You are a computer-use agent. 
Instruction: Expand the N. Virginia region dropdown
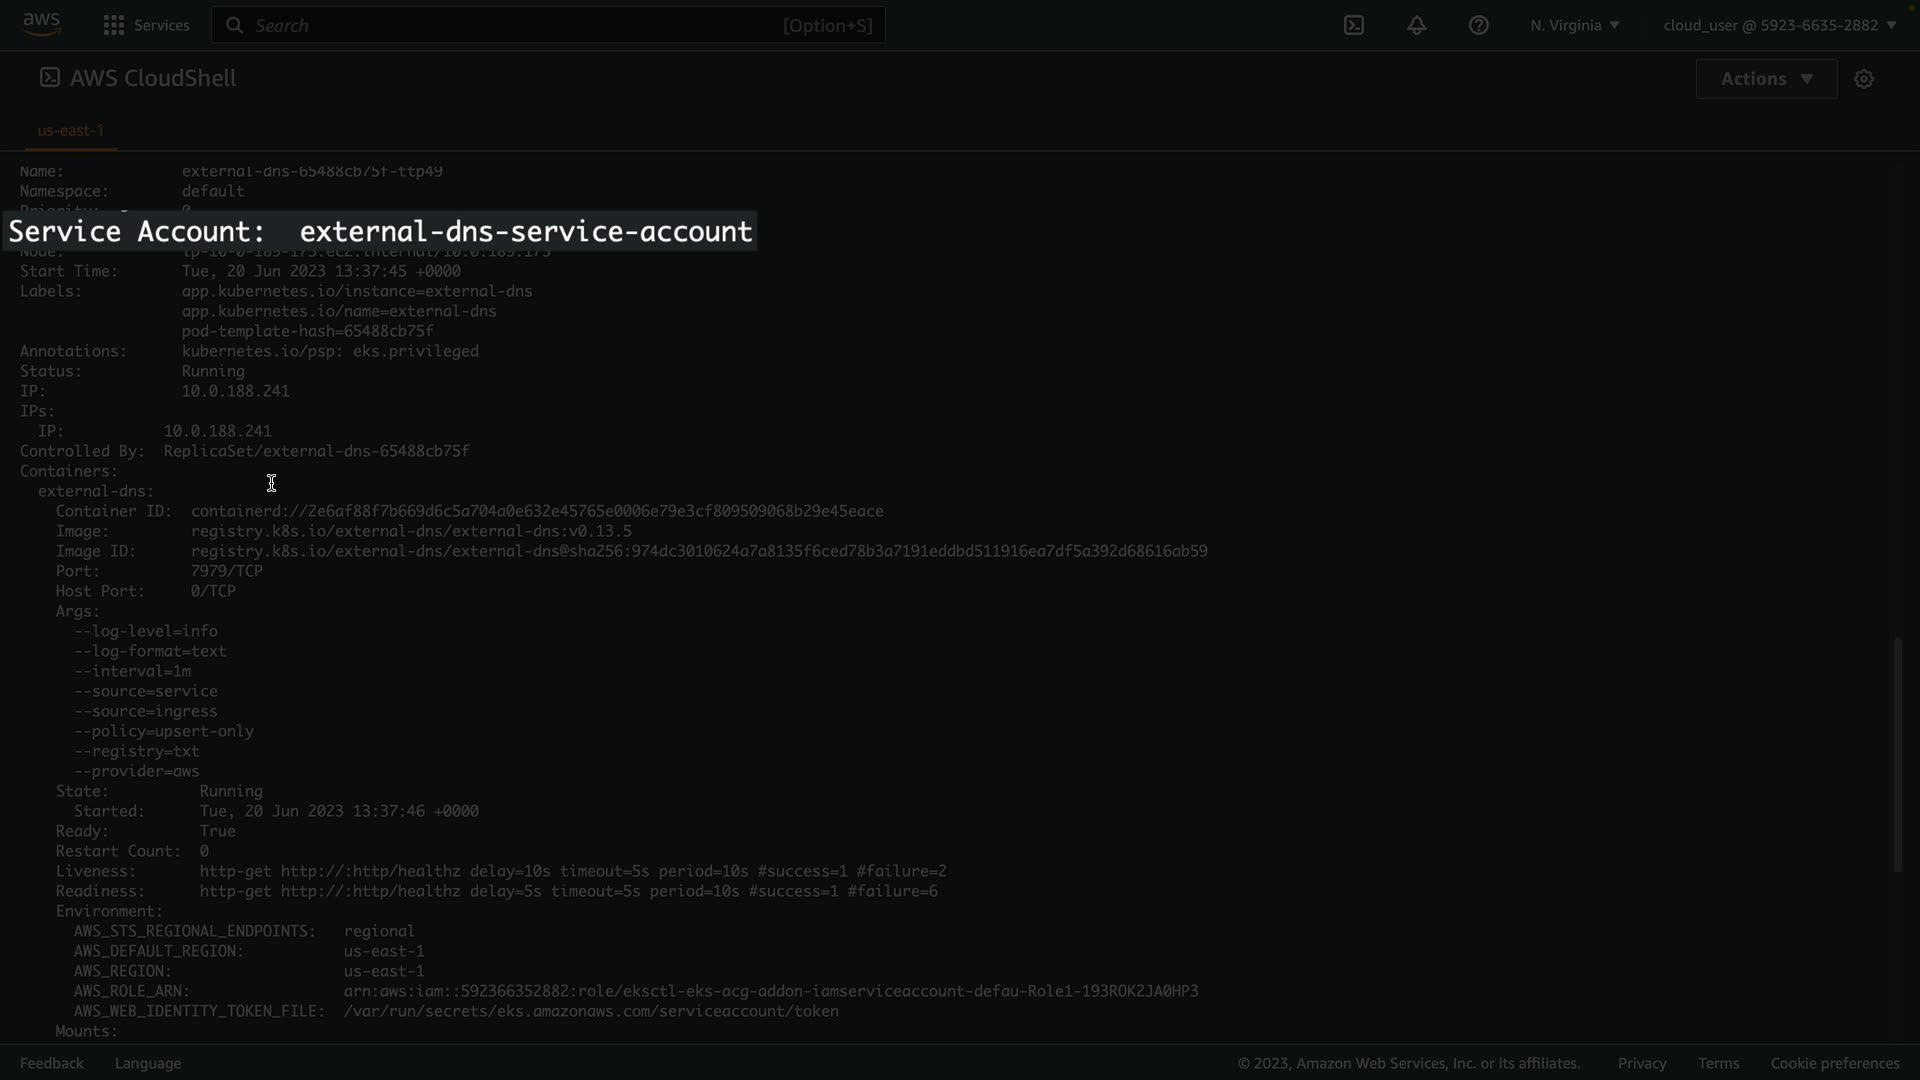click(1574, 25)
